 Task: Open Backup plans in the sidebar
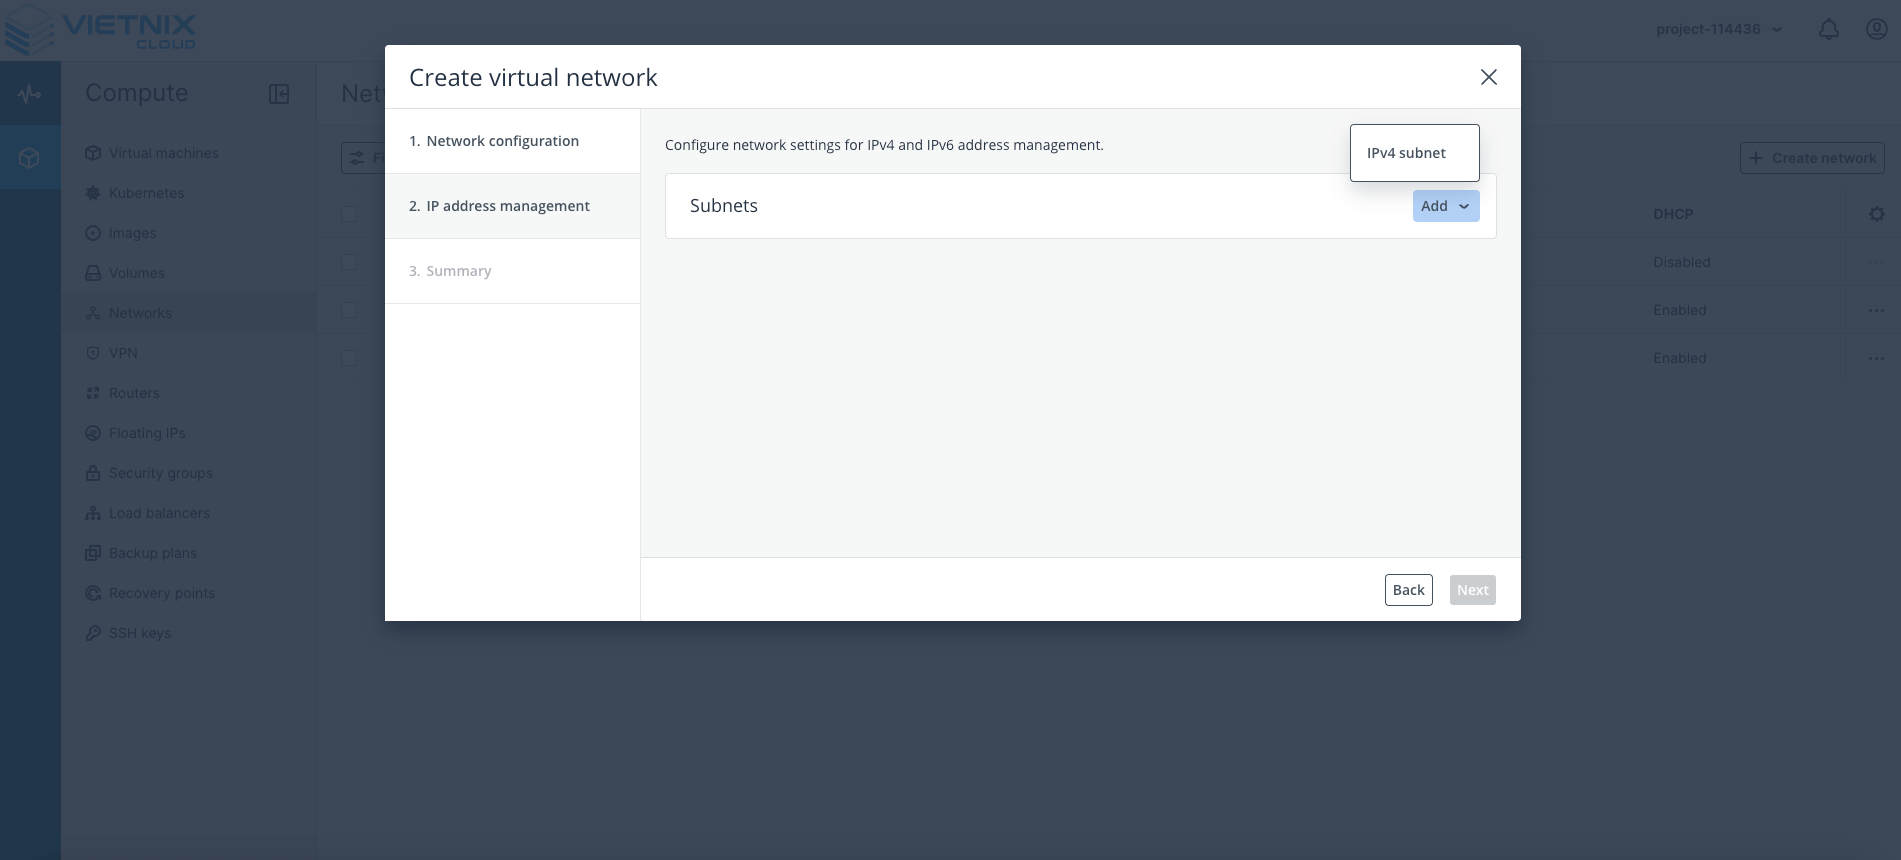click(x=188, y=553)
